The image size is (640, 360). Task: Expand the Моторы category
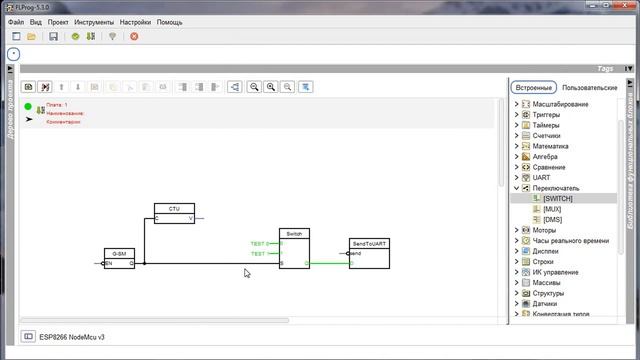(516, 230)
